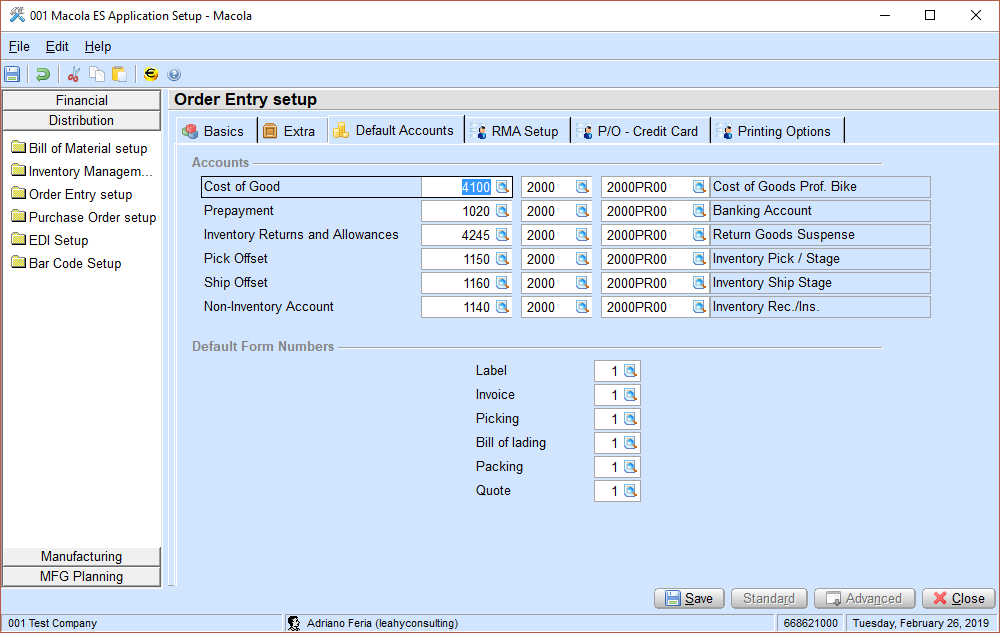Click the Close button at bottom
The width and height of the screenshot is (1000, 633).
click(x=959, y=599)
